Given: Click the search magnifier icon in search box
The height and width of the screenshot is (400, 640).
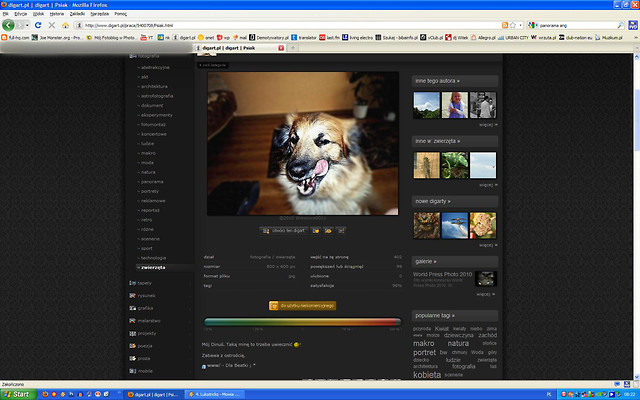Looking at the screenshot, I should point(620,25).
